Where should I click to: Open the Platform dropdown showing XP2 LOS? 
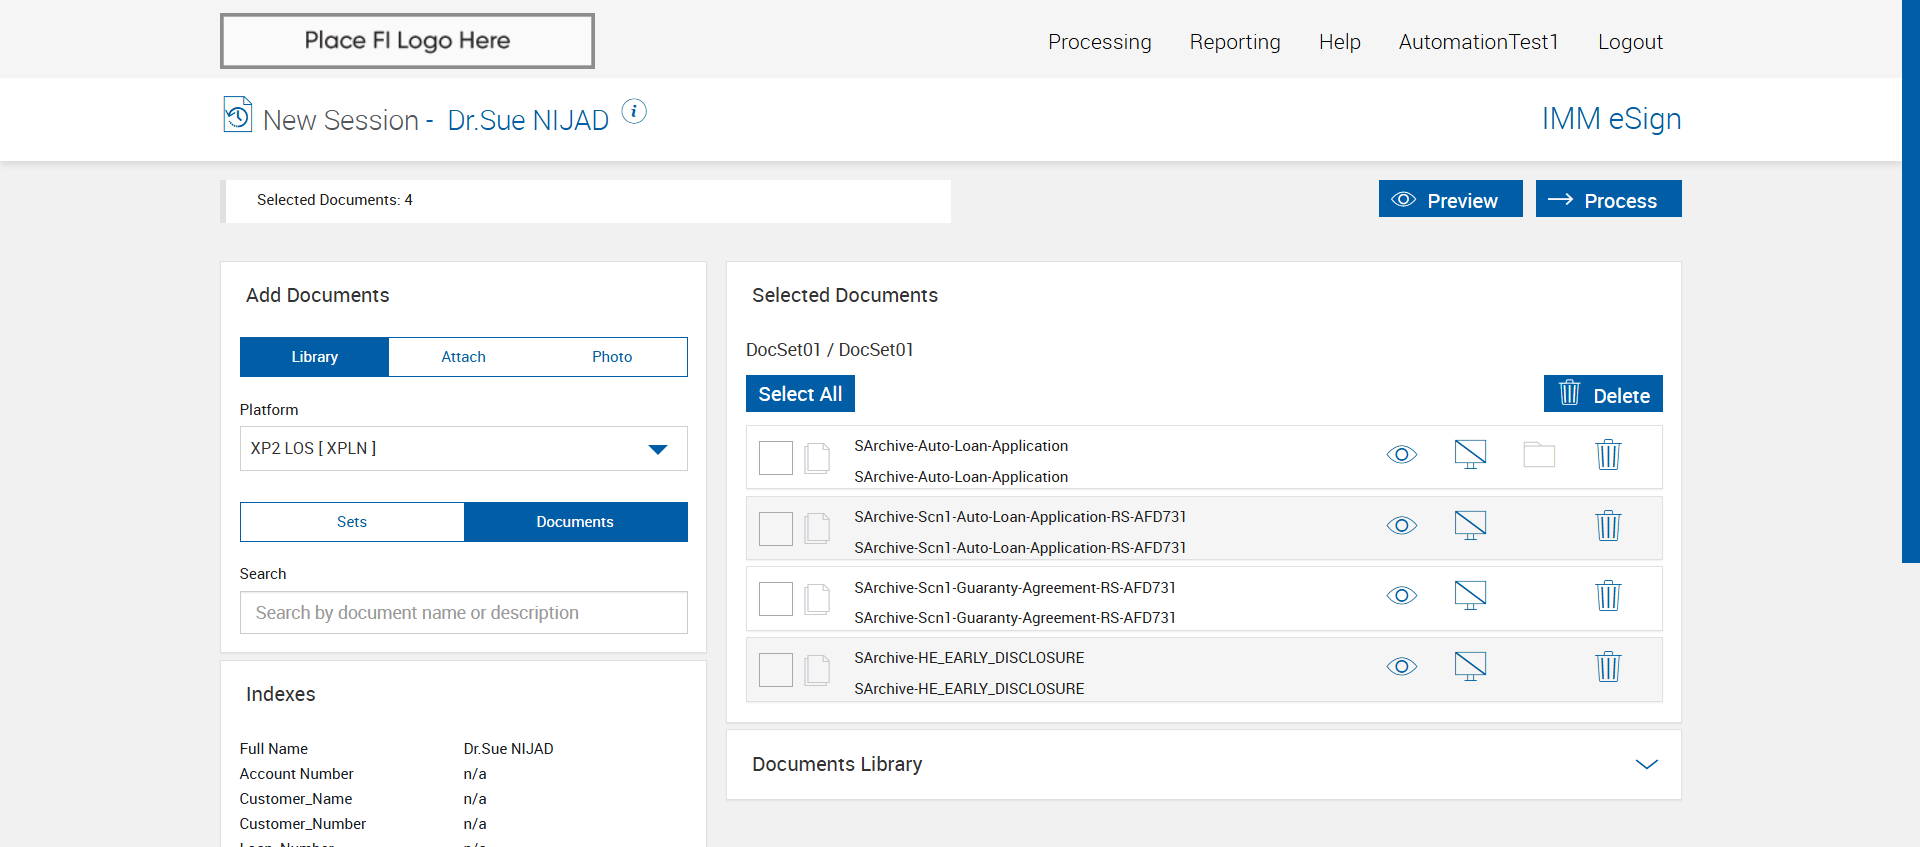[x=464, y=449]
